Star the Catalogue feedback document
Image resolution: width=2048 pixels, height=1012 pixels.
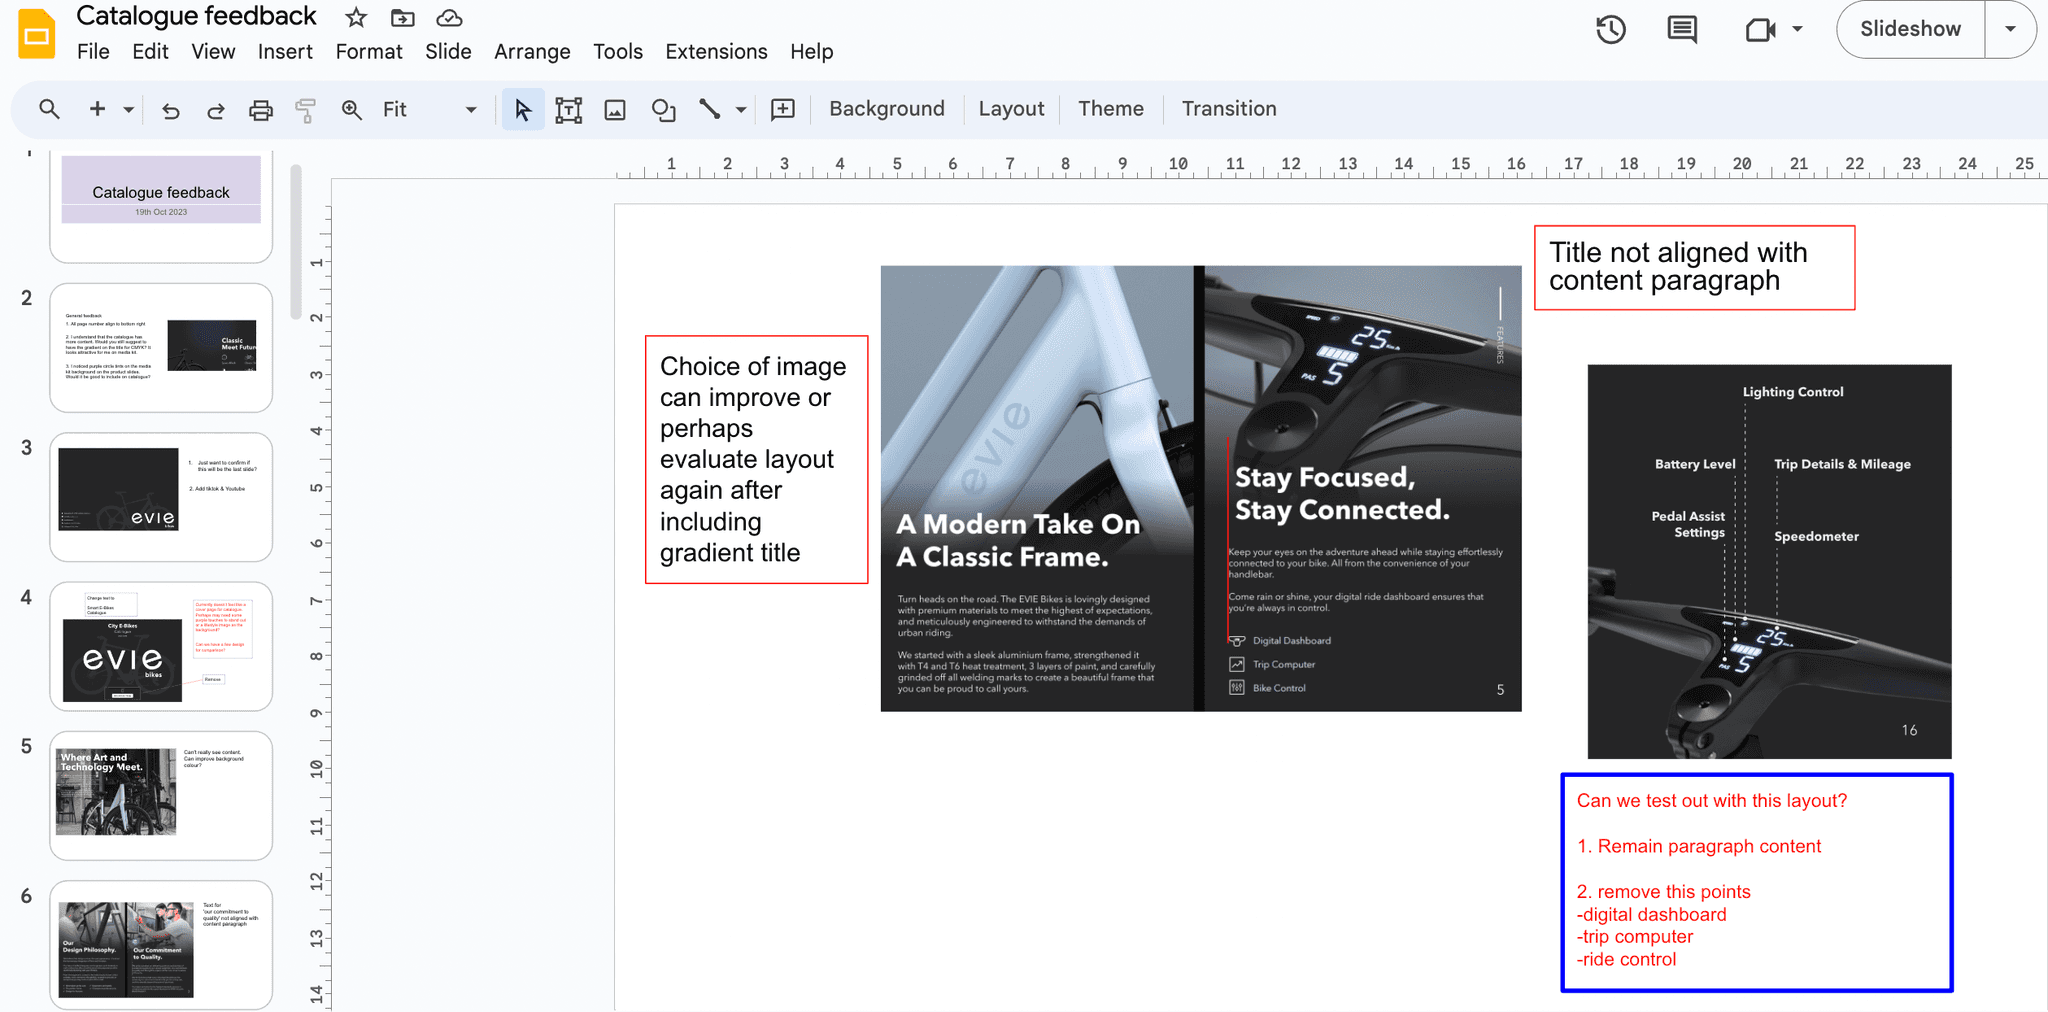pos(356,18)
